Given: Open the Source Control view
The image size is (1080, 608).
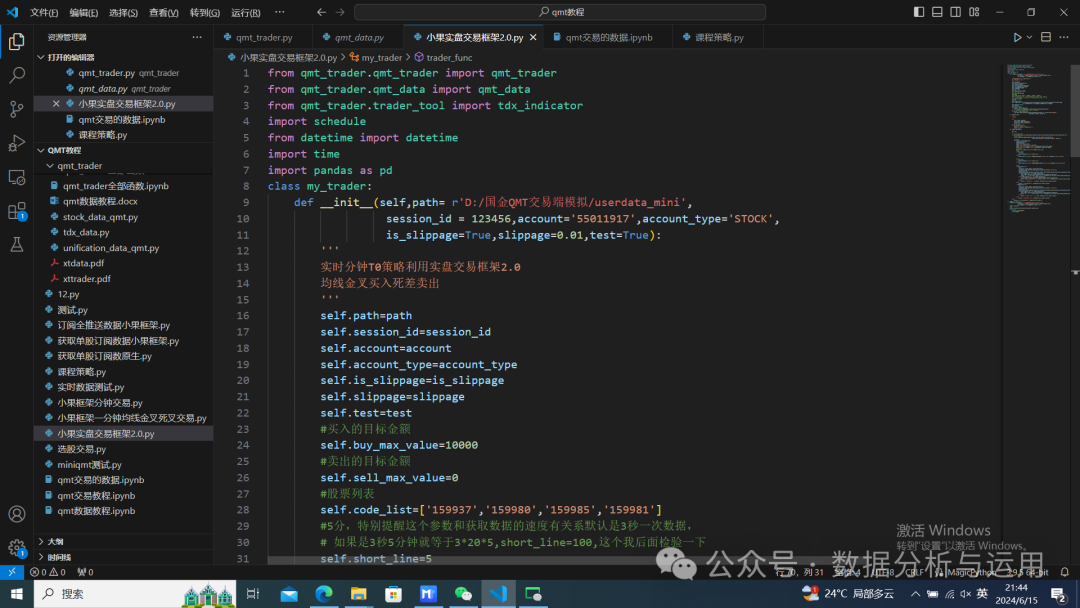Looking at the screenshot, I should pos(17,109).
